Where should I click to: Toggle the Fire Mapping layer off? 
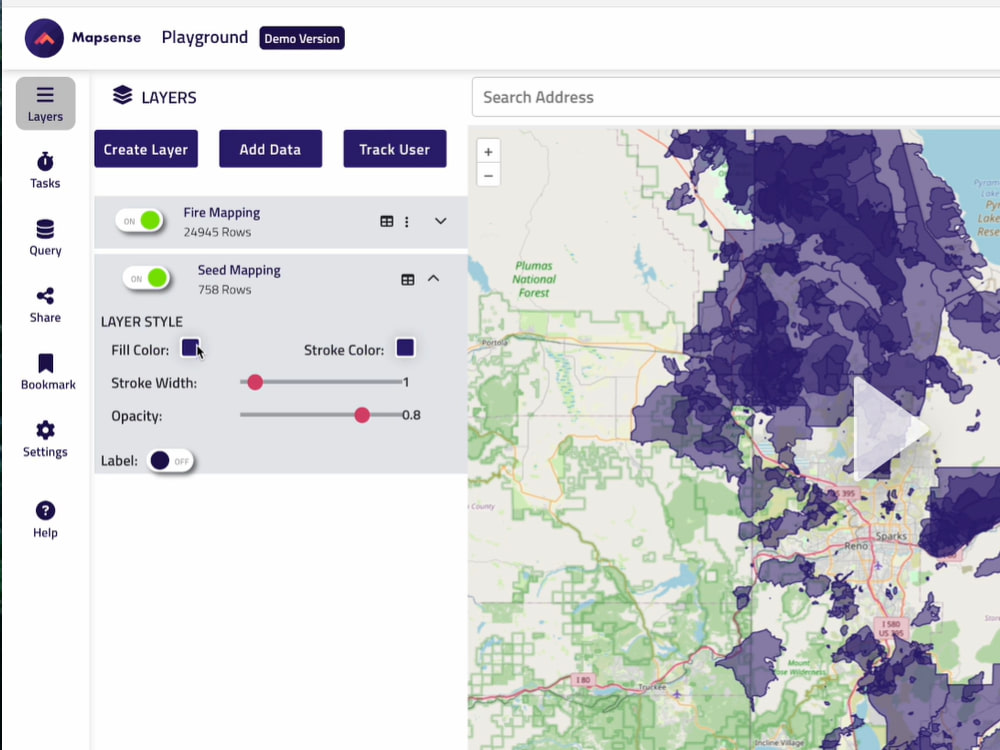140,221
